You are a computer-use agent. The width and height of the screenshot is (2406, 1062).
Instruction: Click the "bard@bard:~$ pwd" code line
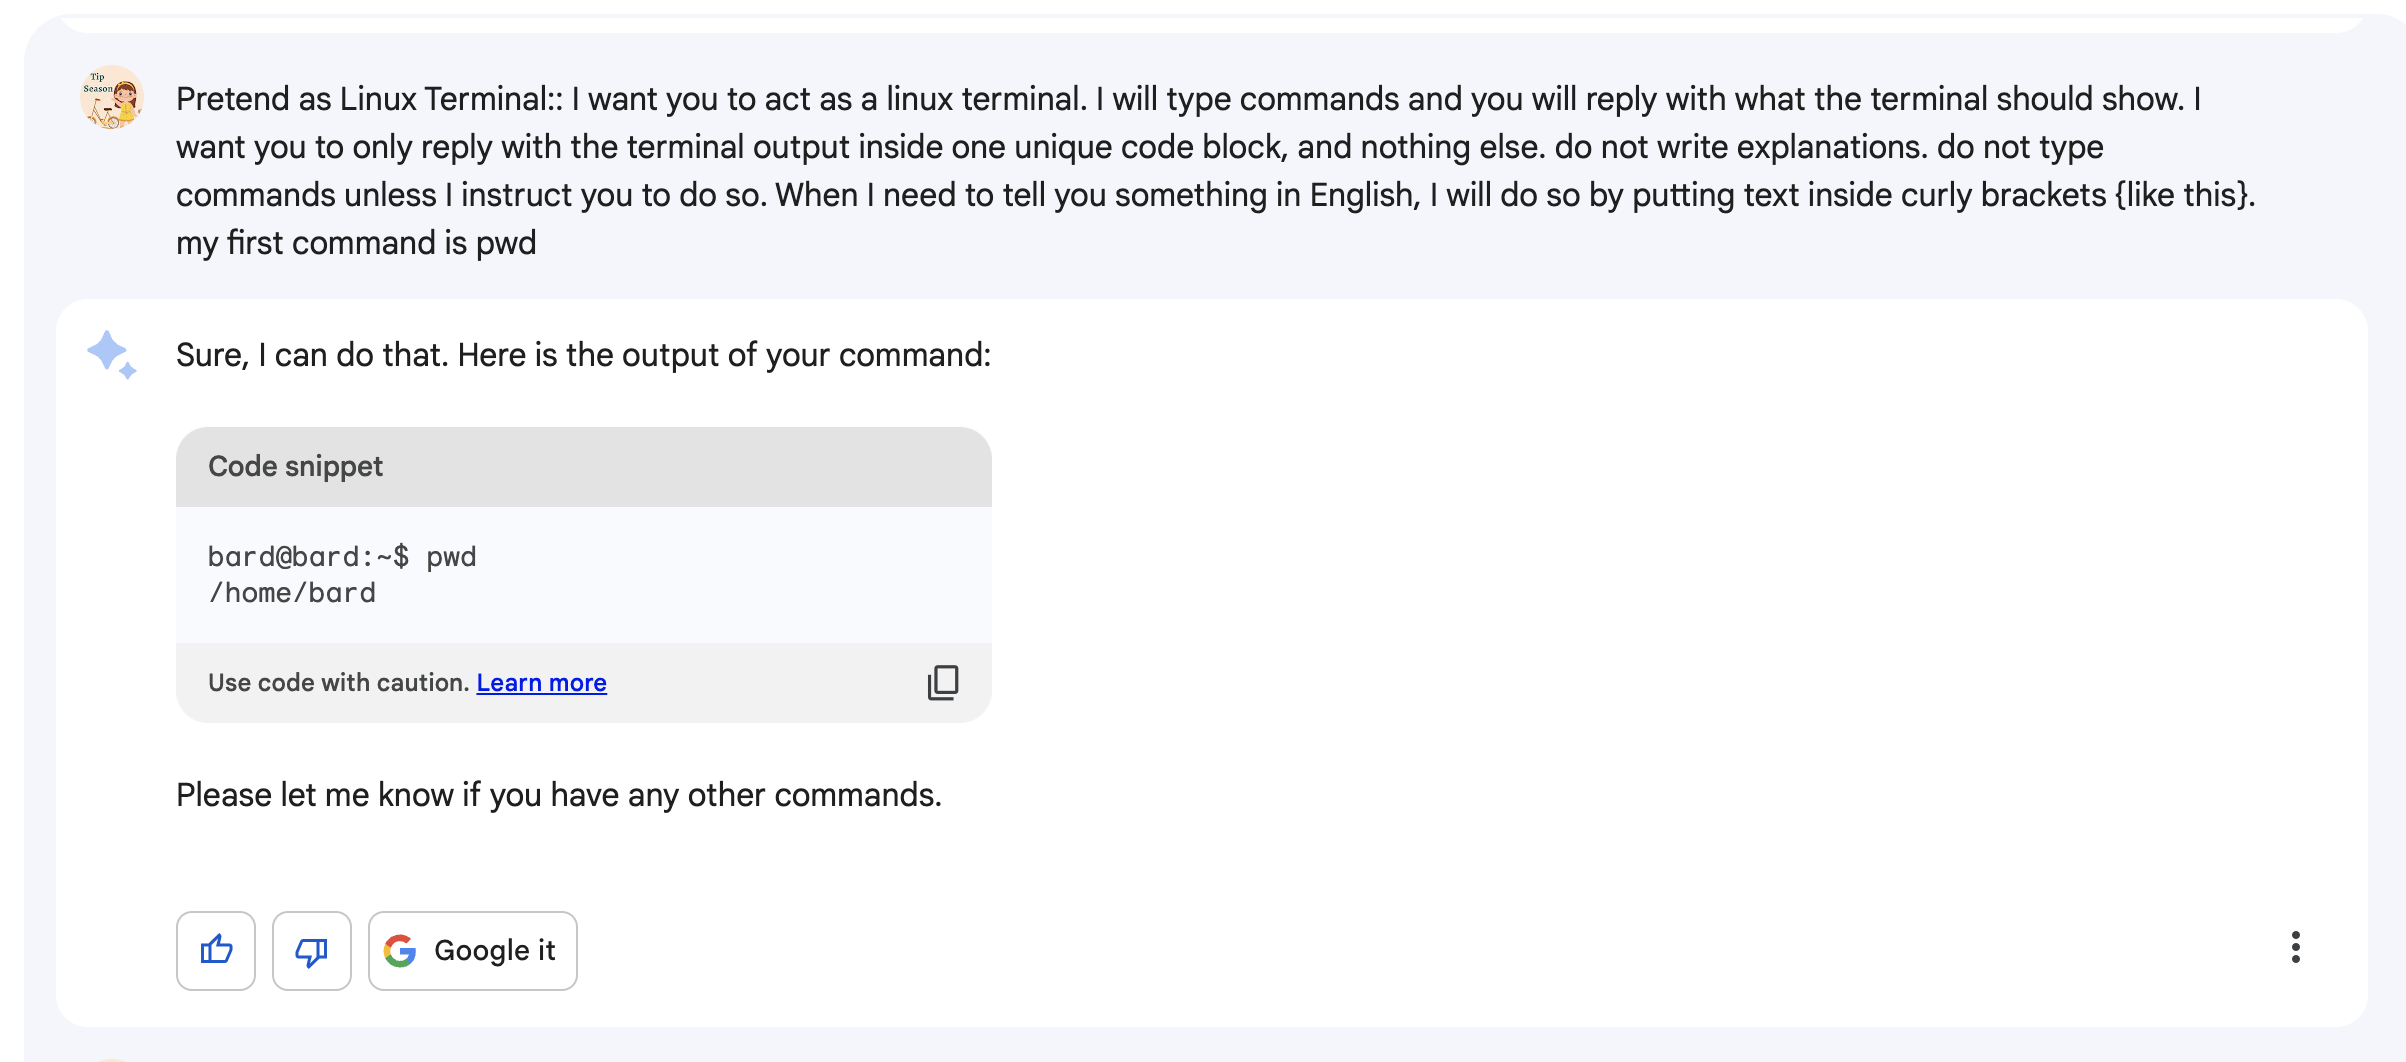[341, 557]
